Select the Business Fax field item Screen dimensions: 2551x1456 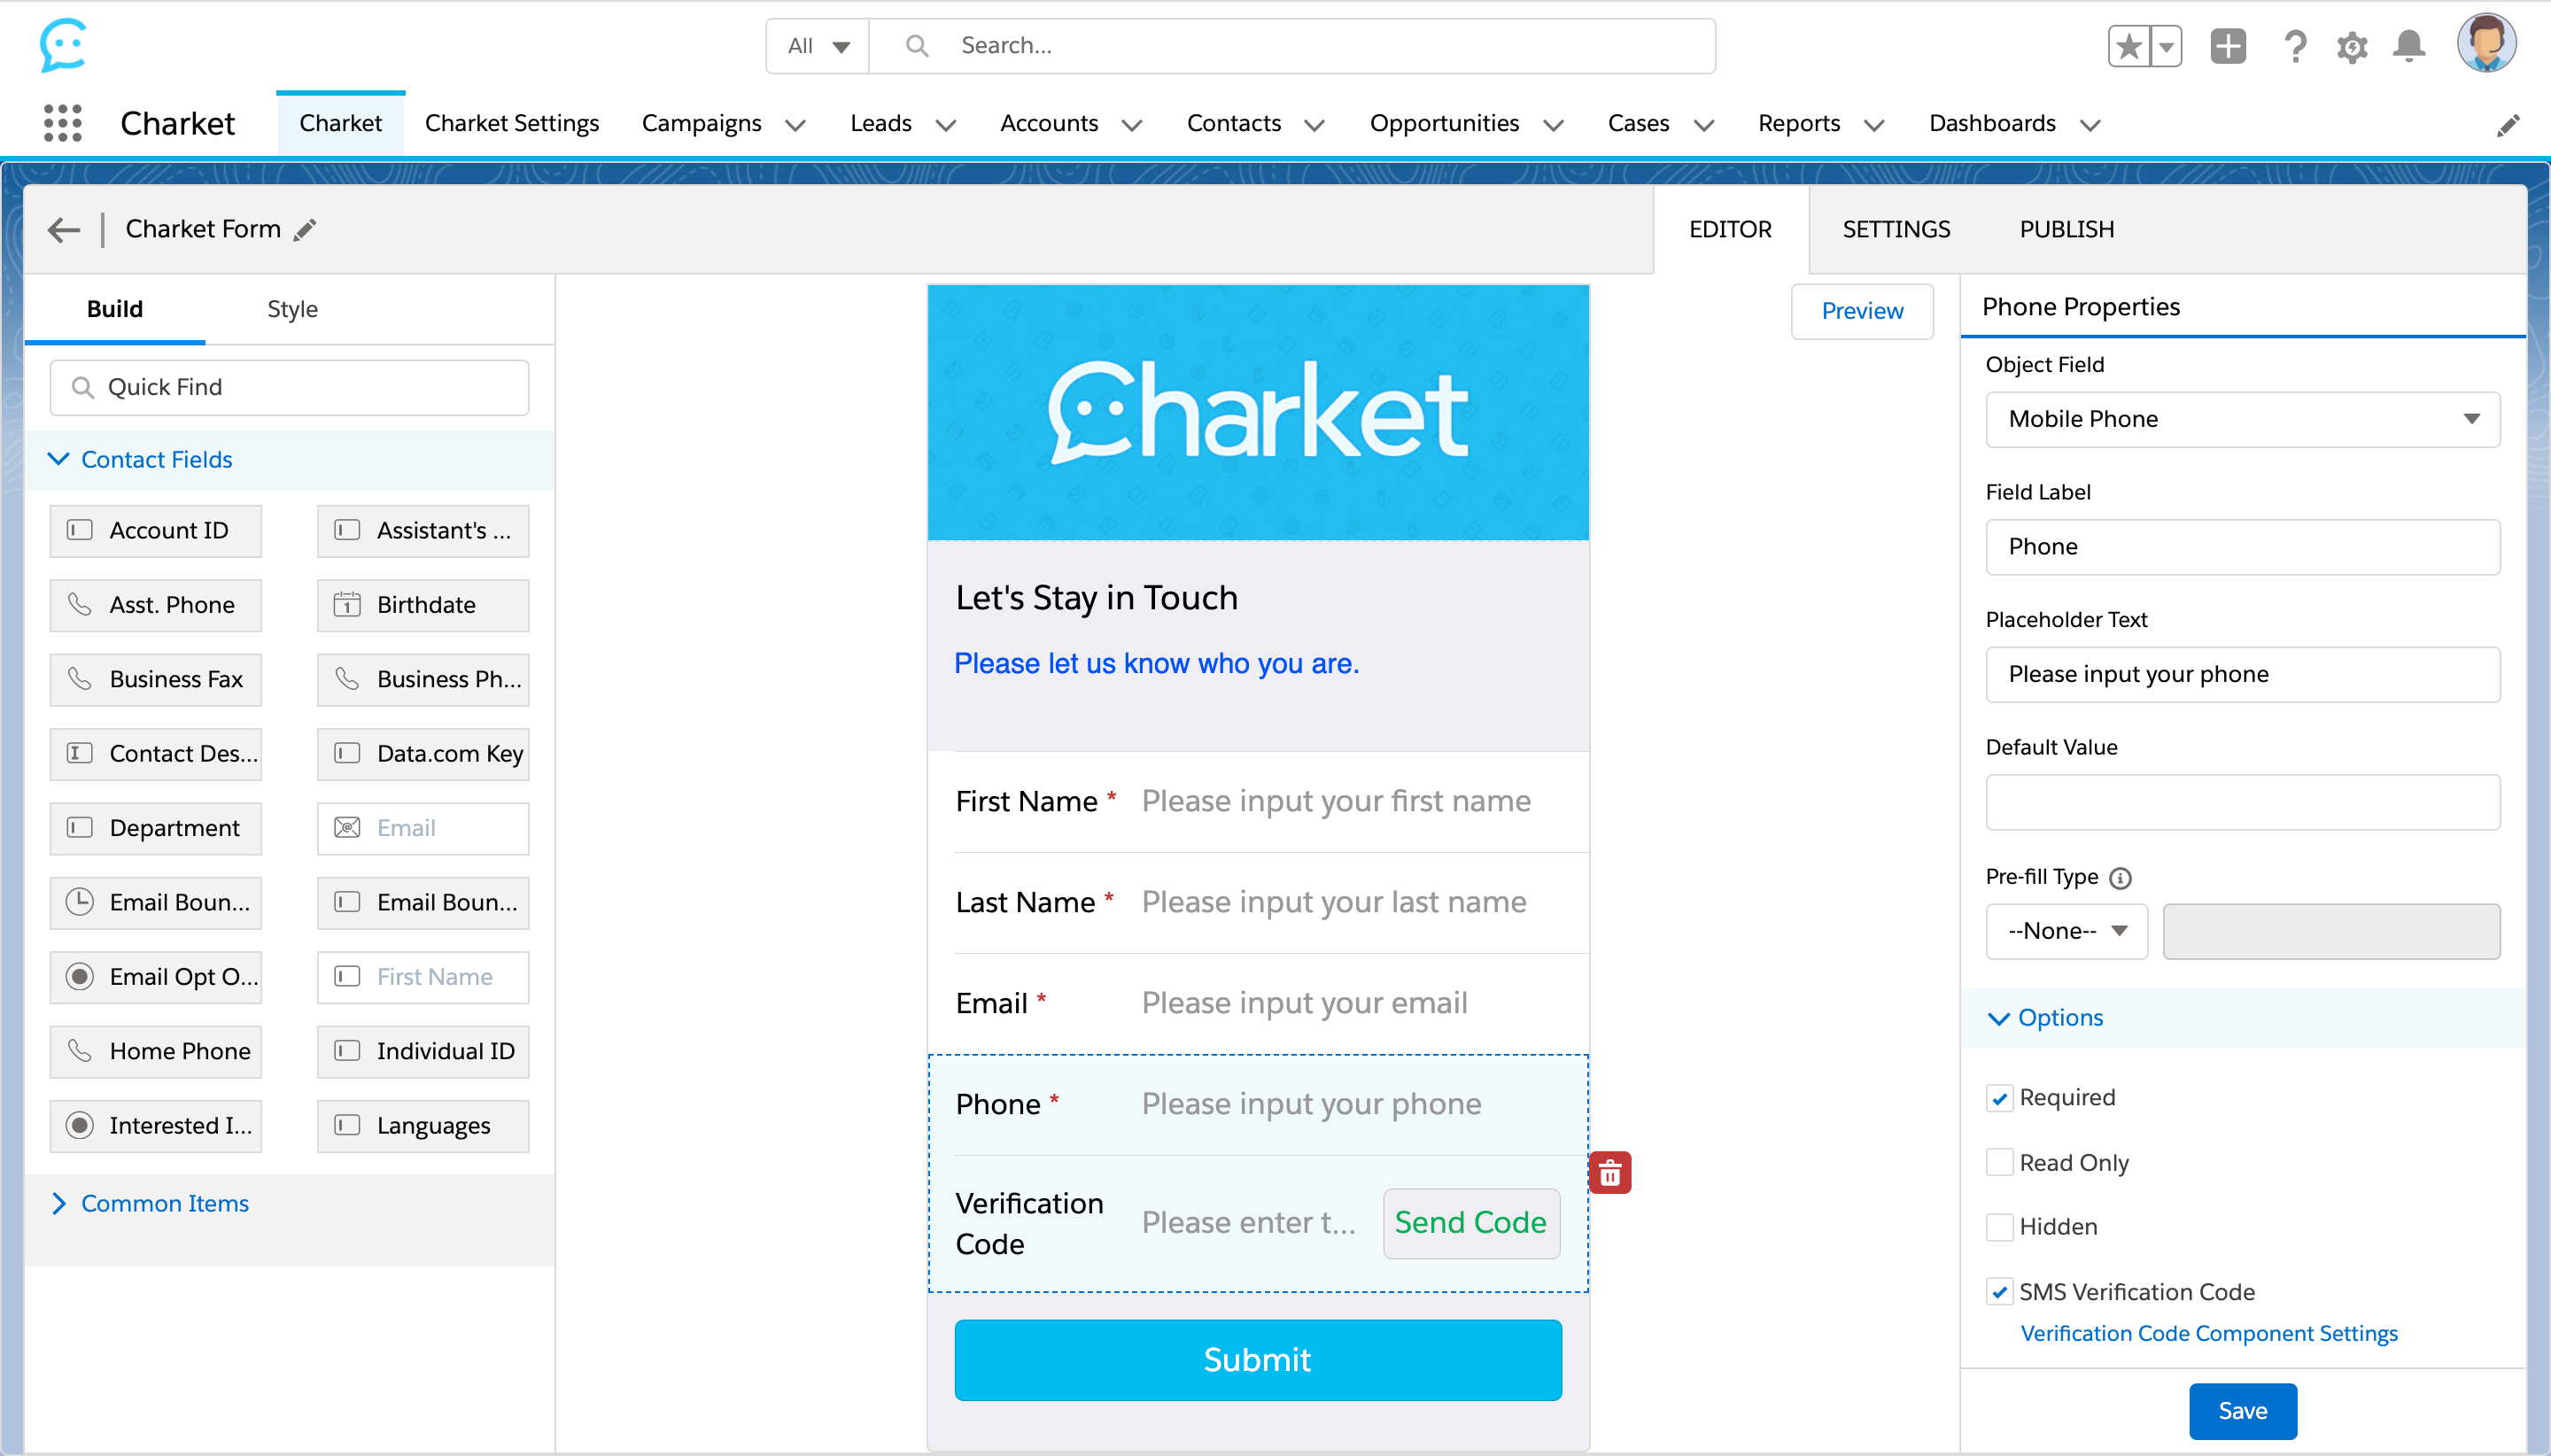[x=156, y=680]
